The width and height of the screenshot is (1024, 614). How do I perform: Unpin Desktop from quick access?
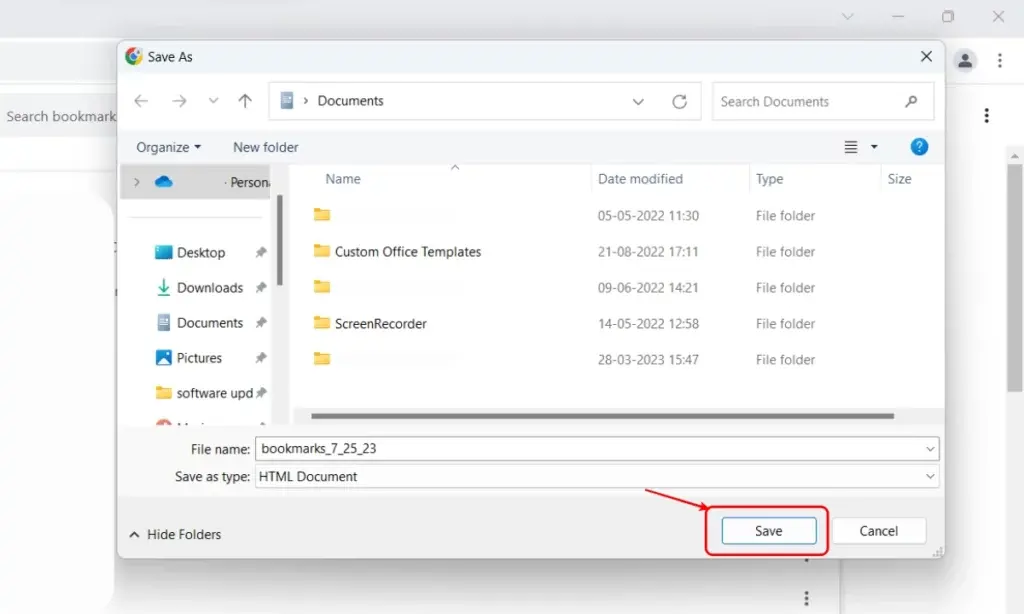[260, 252]
